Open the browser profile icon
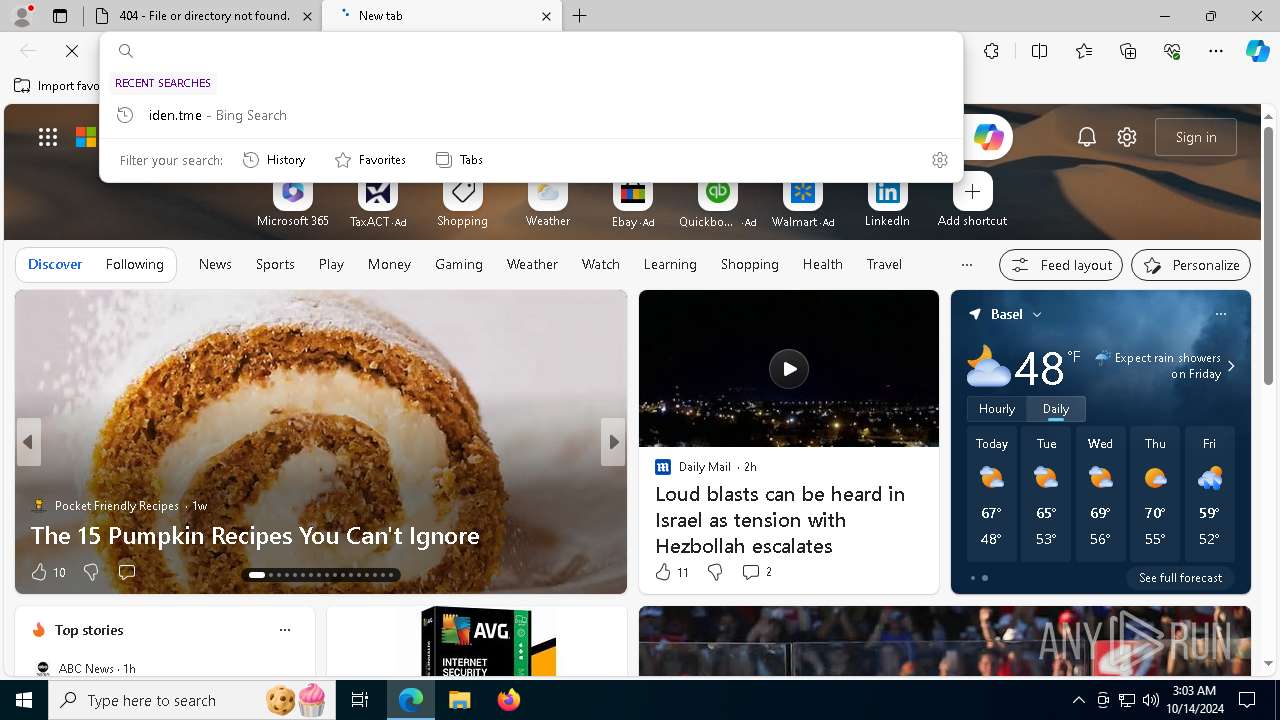 pyautogui.click(x=21, y=16)
